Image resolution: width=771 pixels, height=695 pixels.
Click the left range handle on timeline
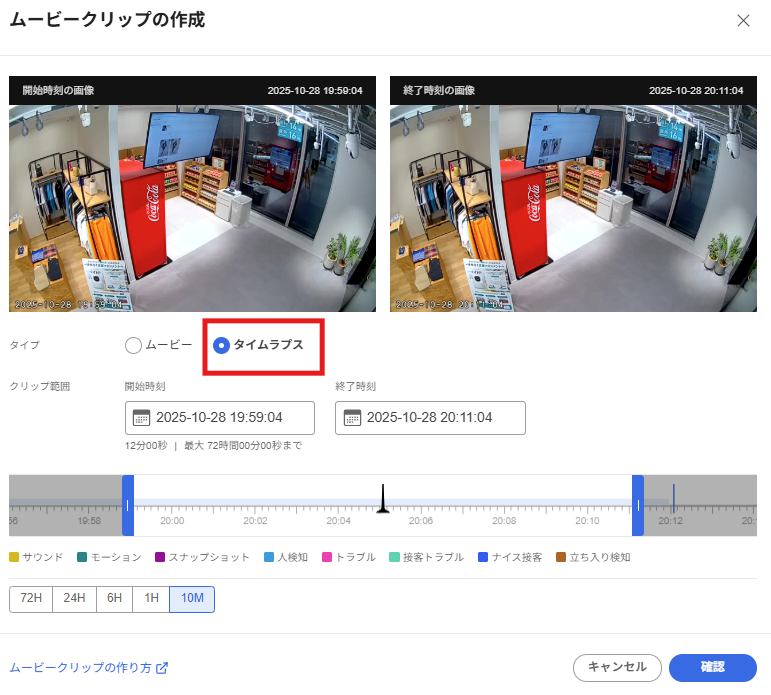click(x=128, y=505)
